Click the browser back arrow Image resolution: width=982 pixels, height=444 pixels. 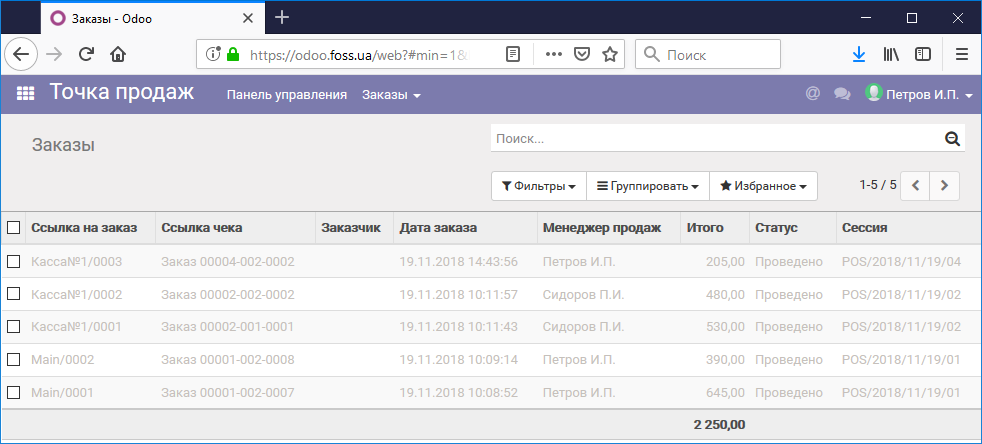(21, 54)
